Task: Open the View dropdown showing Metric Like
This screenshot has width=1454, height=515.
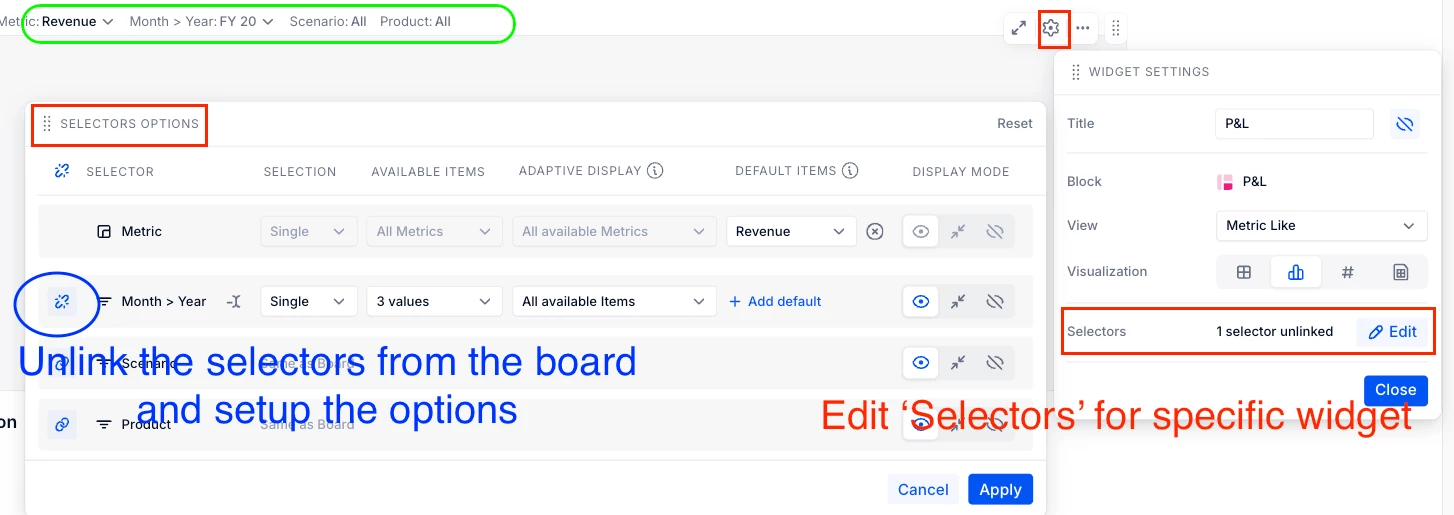Action: pyautogui.click(x=1320, y=226)
